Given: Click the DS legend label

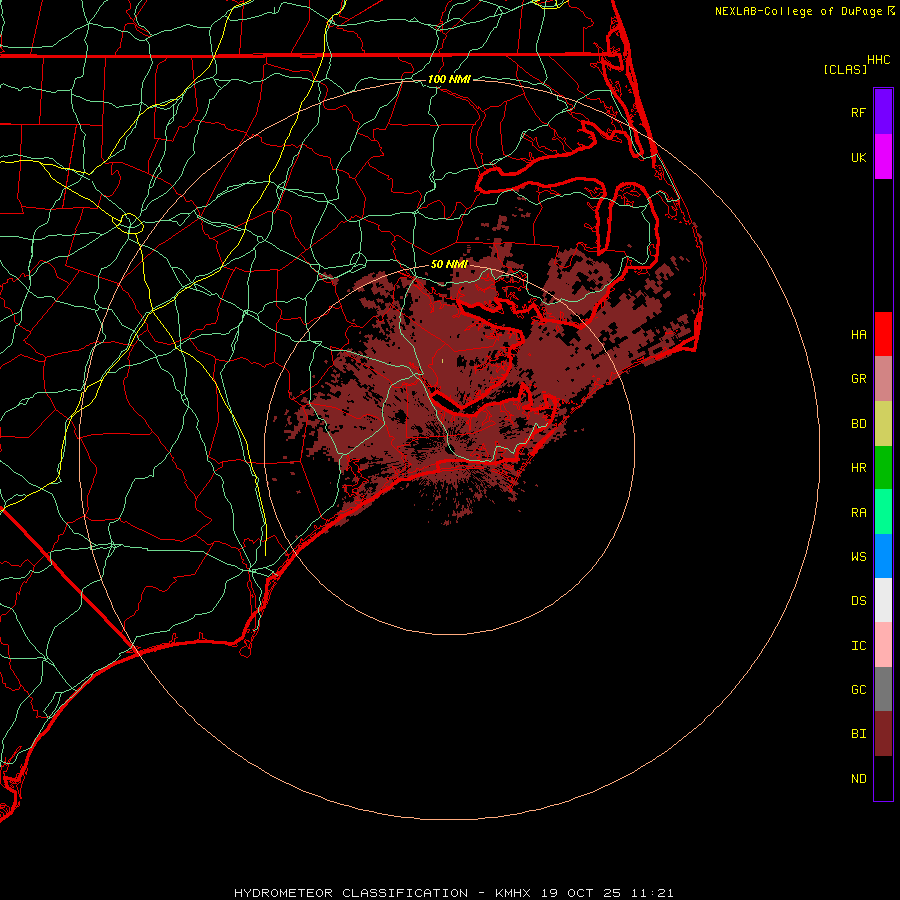Looking at the screenshot, I should pyautogui.click(x=858, y=601).
